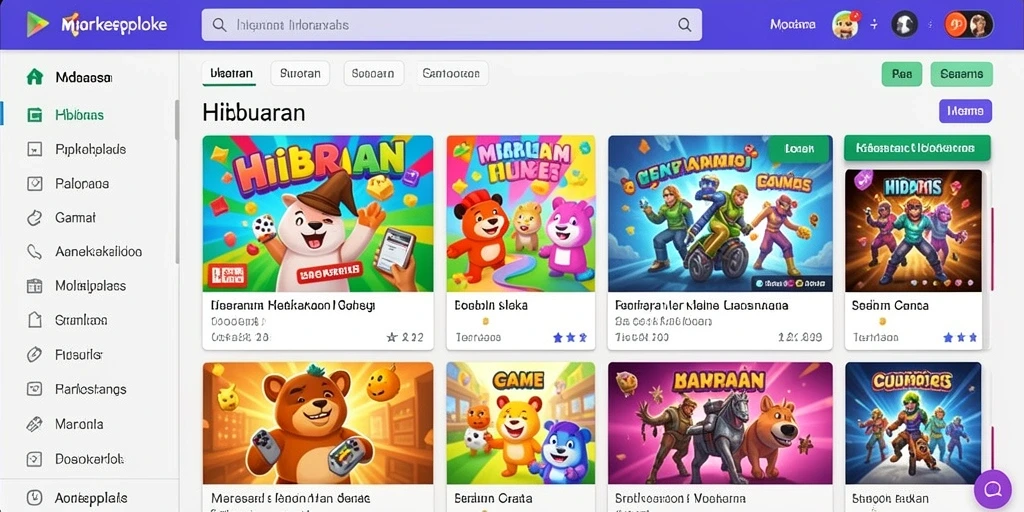Click the icon beside Gamat
The width and height of the screenshot is (1024, 512).
tap(35, 217)
